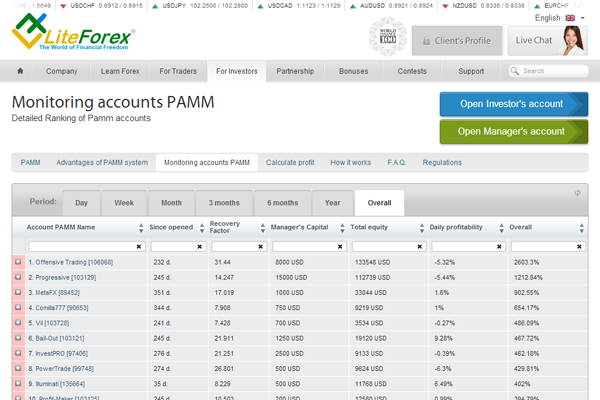This screenshot has height=400, width=600.
Task: Click Open Investor's account button
Action: tap(514, 104)
